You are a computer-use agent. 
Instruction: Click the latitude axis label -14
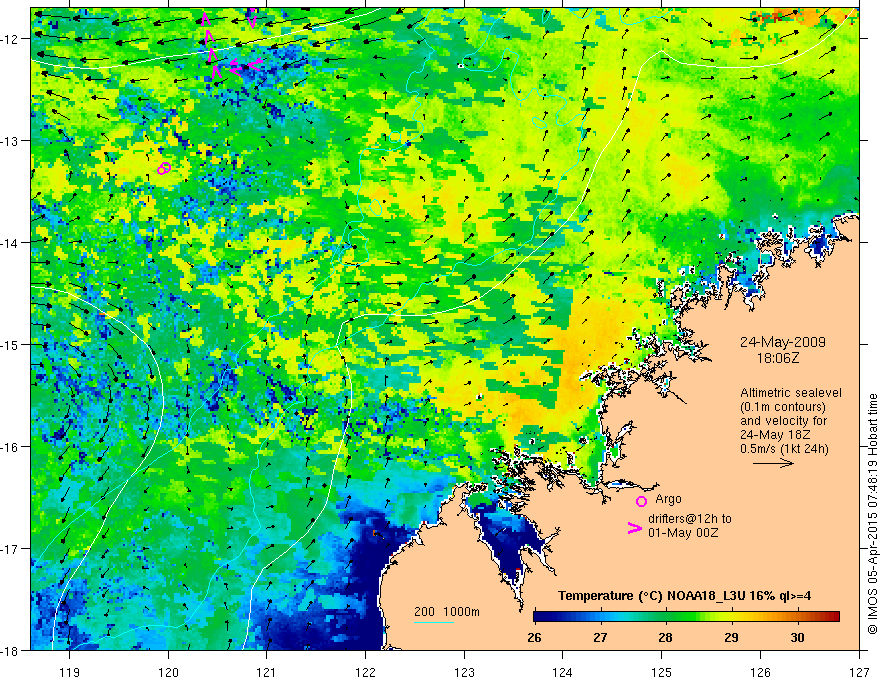click(x=10, y=242)
